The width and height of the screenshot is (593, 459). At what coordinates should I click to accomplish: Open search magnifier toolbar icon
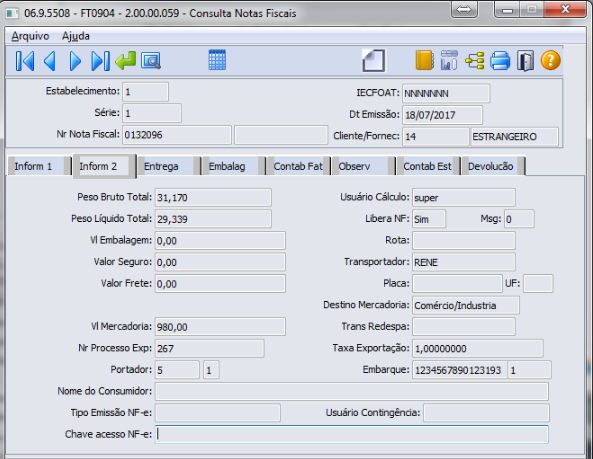[x=151, y=60]
